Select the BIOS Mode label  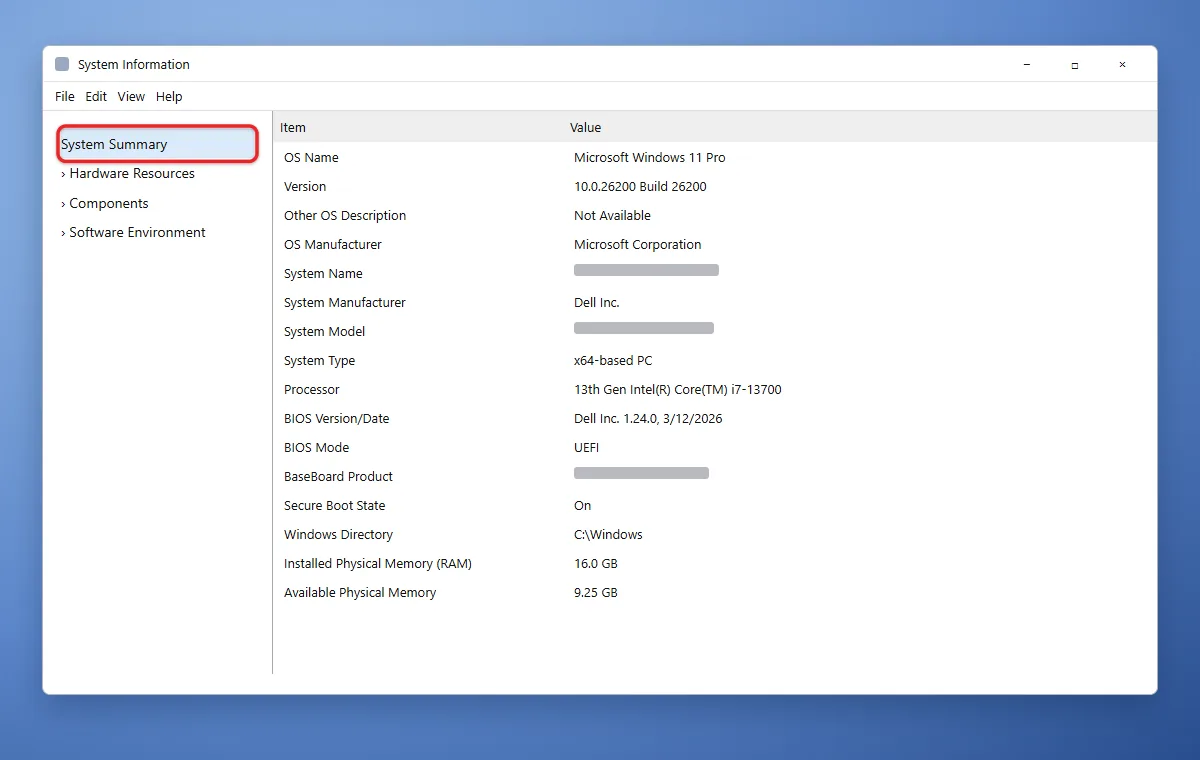coord(317,448)
